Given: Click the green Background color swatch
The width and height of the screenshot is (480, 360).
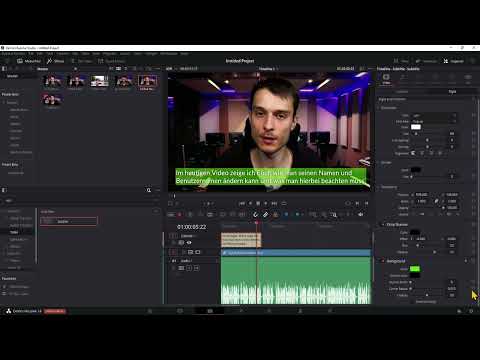Looking at the screenshot, I should click(415, 268).
